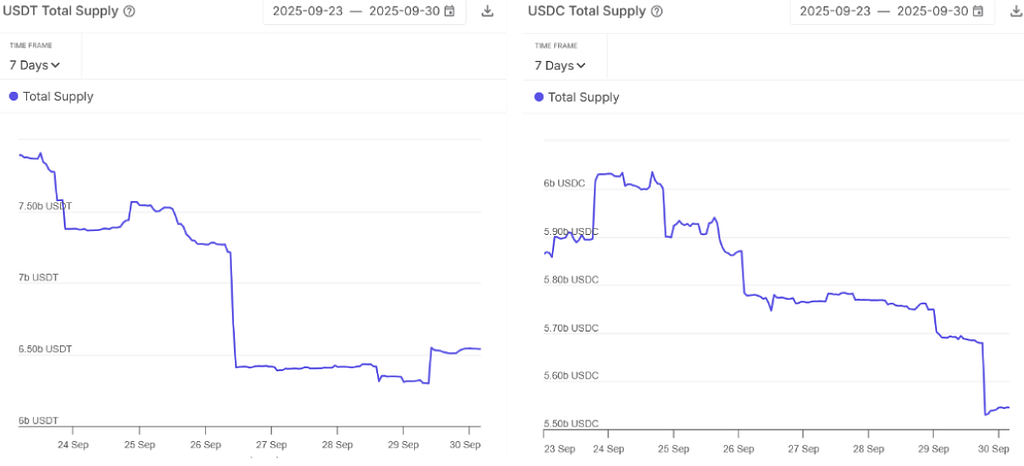This screenshot has height=466, width=1024.
Task: Select the 2025-09-23 start date for USDT
Action: click(308, 11)
